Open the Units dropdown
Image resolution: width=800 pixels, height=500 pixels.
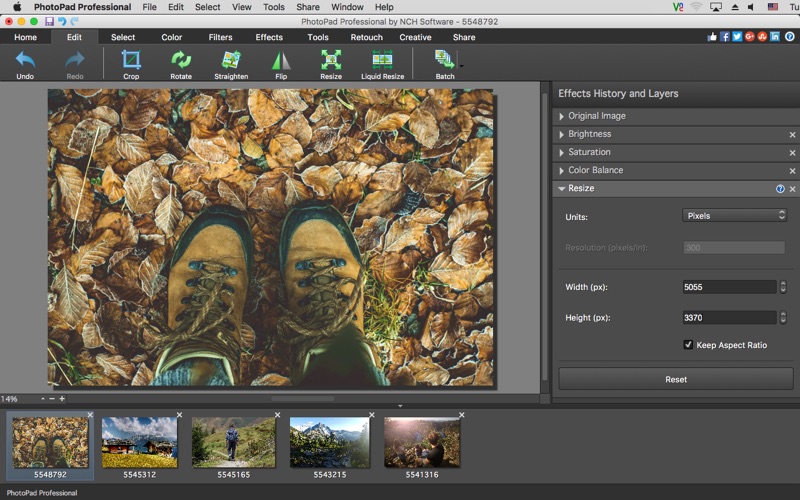click(735, 216)
